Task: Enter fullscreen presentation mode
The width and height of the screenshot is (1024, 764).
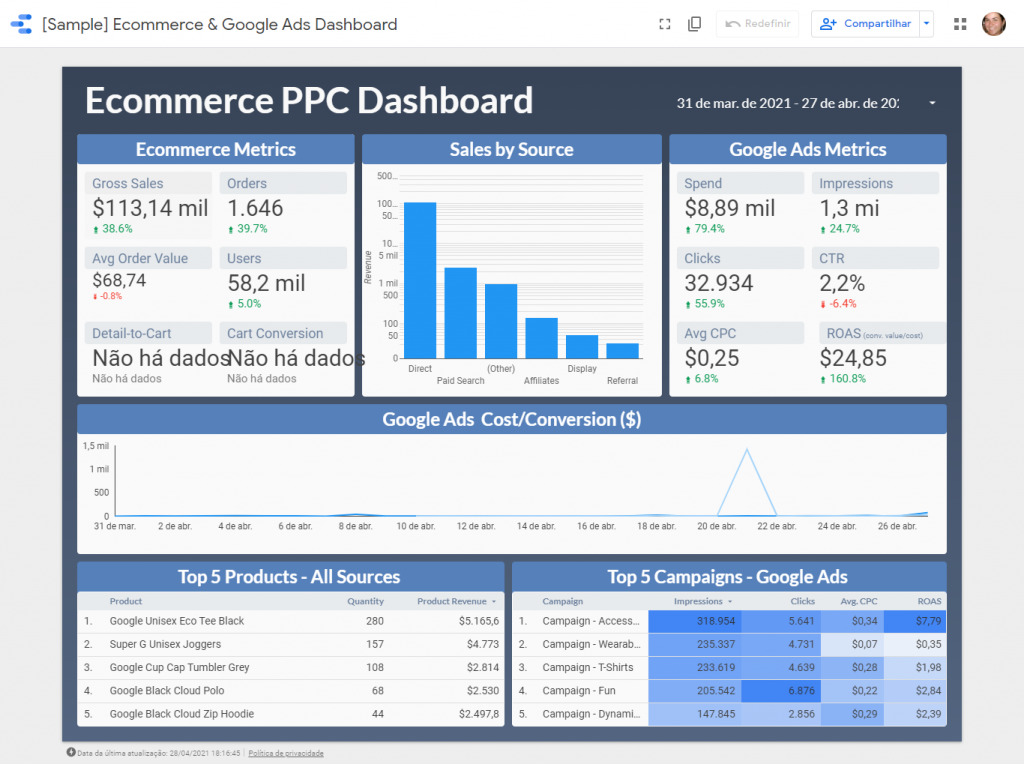Action: click(664, 24)
